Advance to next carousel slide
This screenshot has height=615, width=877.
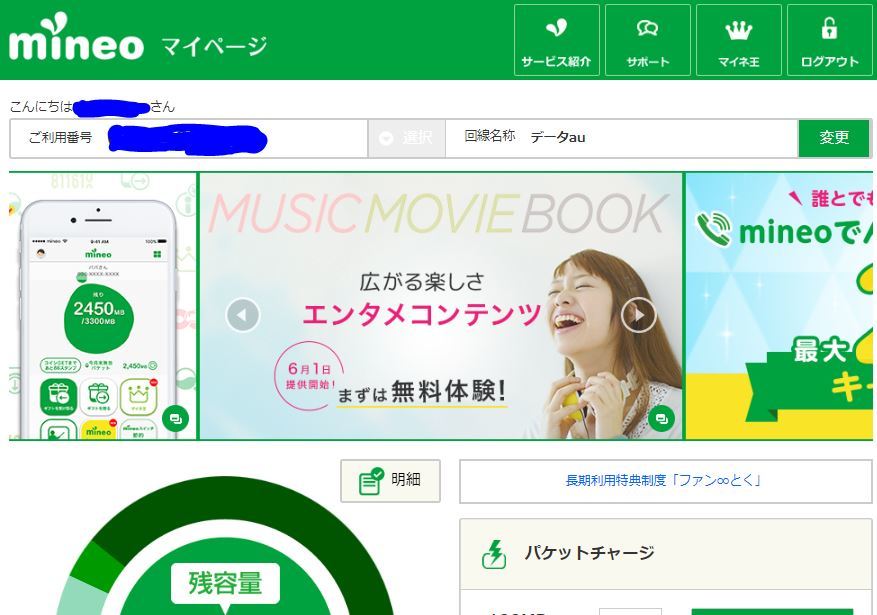pyautogui.click(x=639, y=315)
